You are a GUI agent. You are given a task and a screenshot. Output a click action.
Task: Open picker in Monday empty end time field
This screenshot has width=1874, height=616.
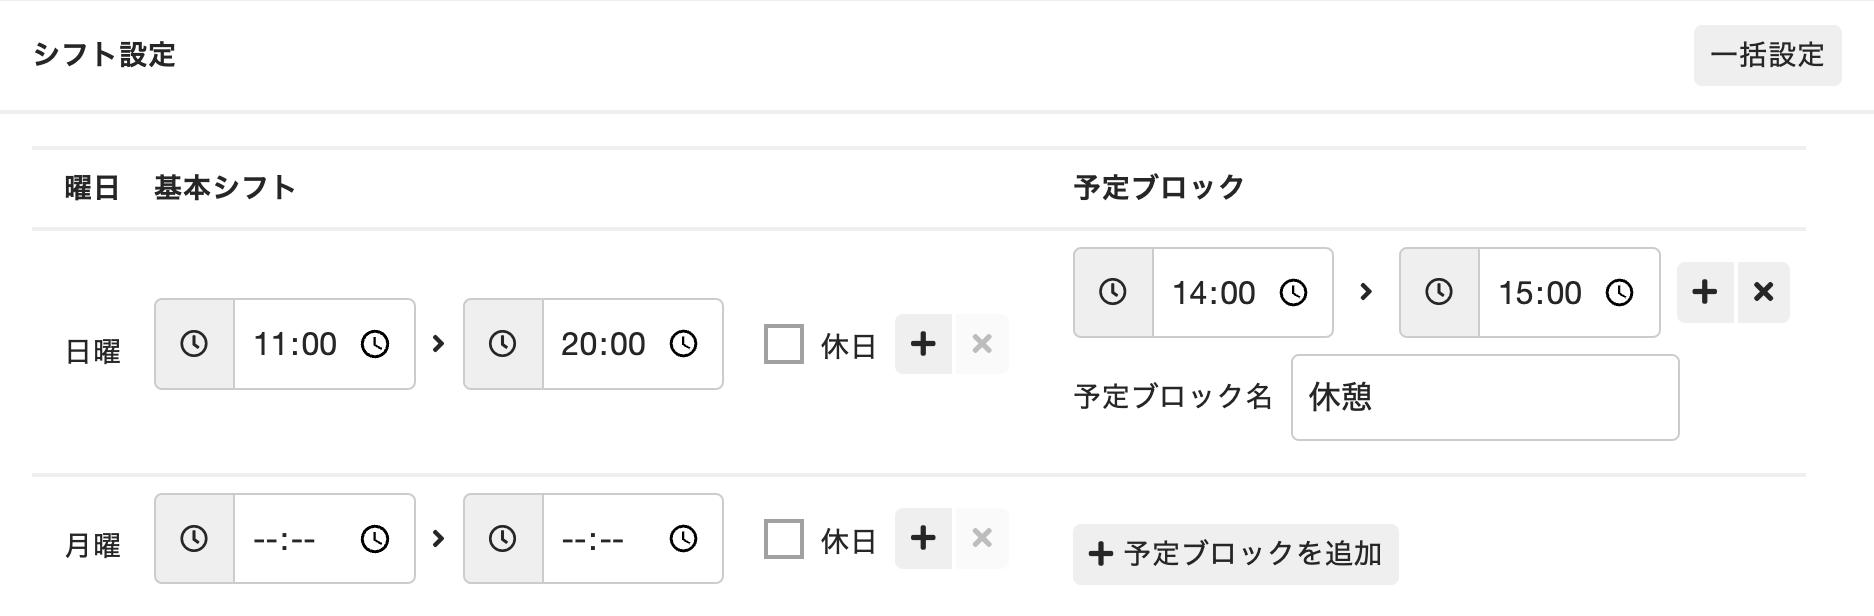683,539
